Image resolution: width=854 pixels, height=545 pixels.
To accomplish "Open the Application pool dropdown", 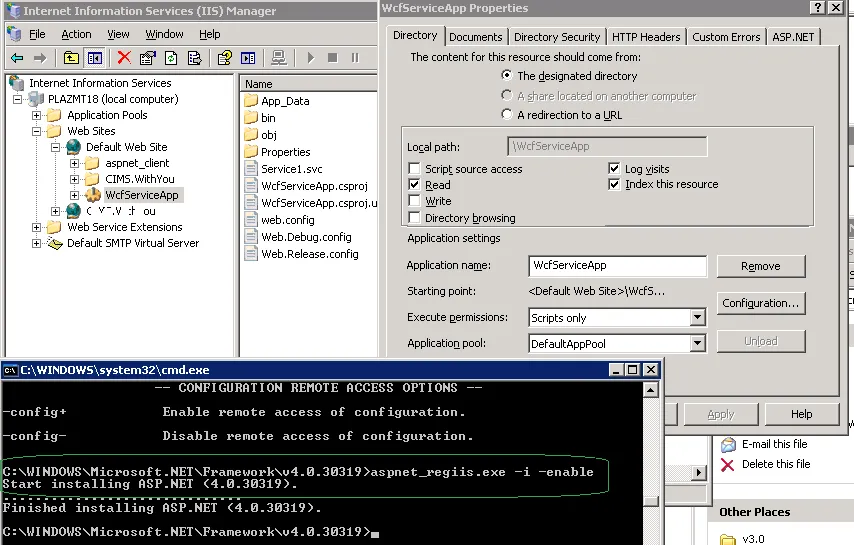I will [697, 343].
